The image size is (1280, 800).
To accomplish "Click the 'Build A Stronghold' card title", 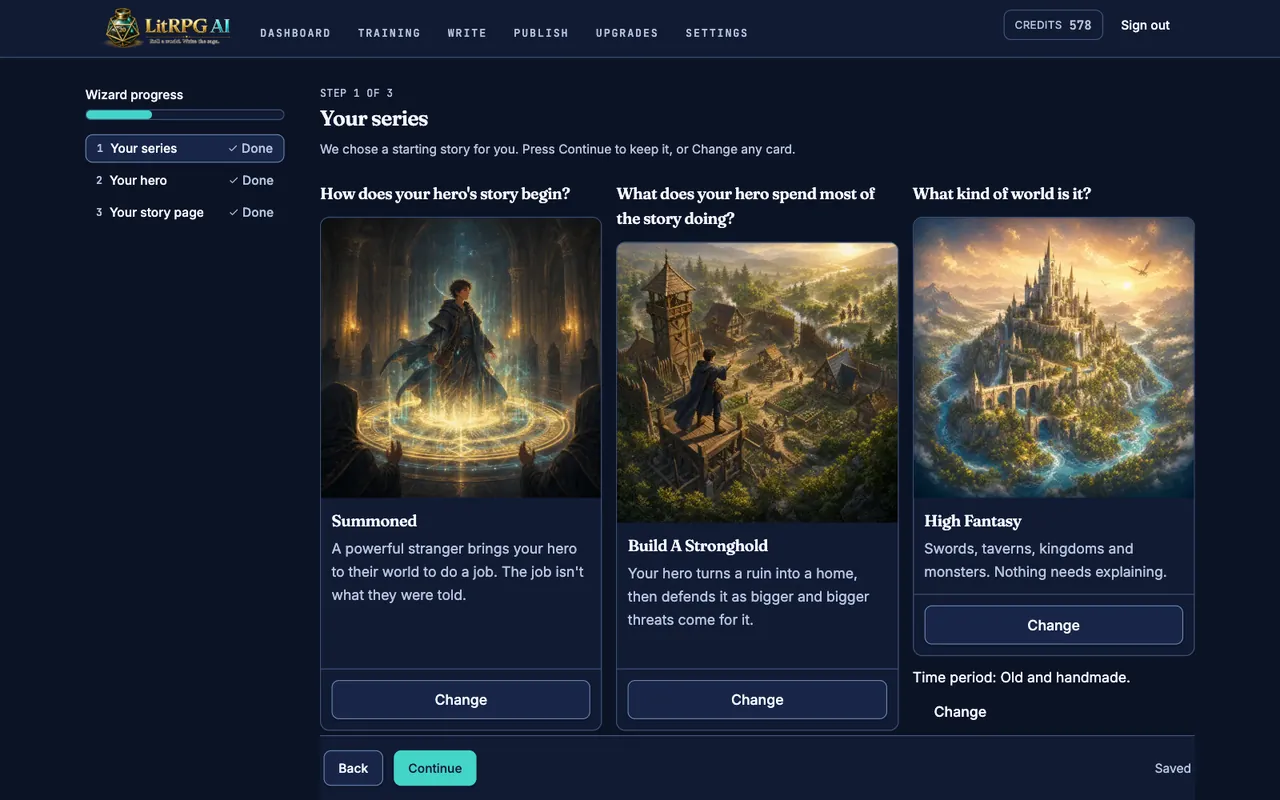I will pyautogui.click(x=698, y=546).
